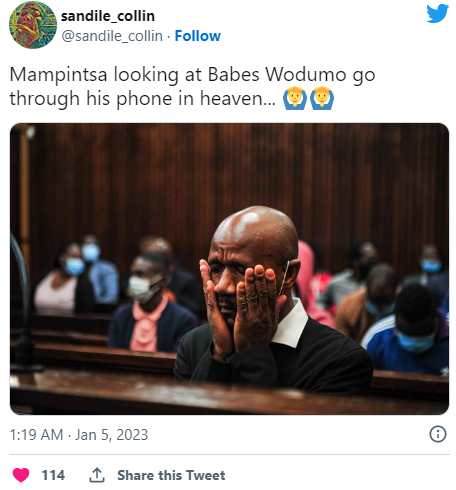
Task: Visit the @sandile_collin handle link
Action: 112,36
